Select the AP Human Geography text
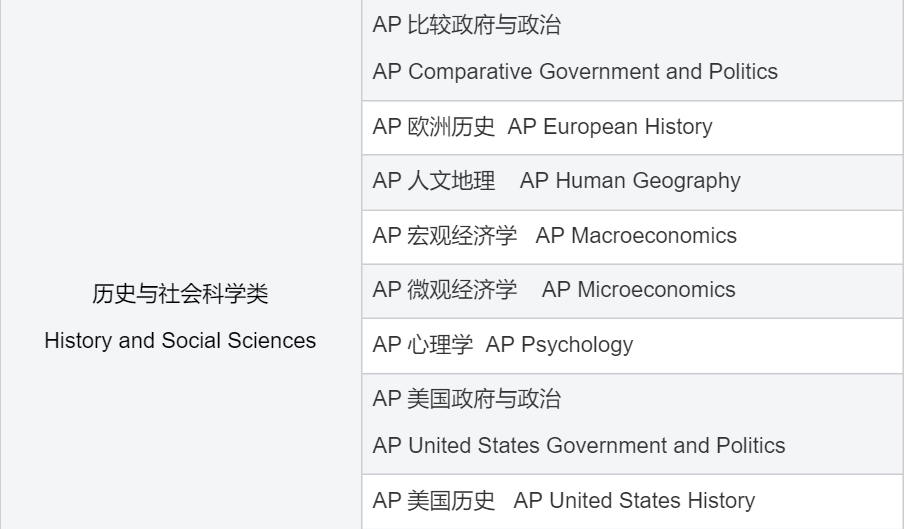 coord(630,181)
